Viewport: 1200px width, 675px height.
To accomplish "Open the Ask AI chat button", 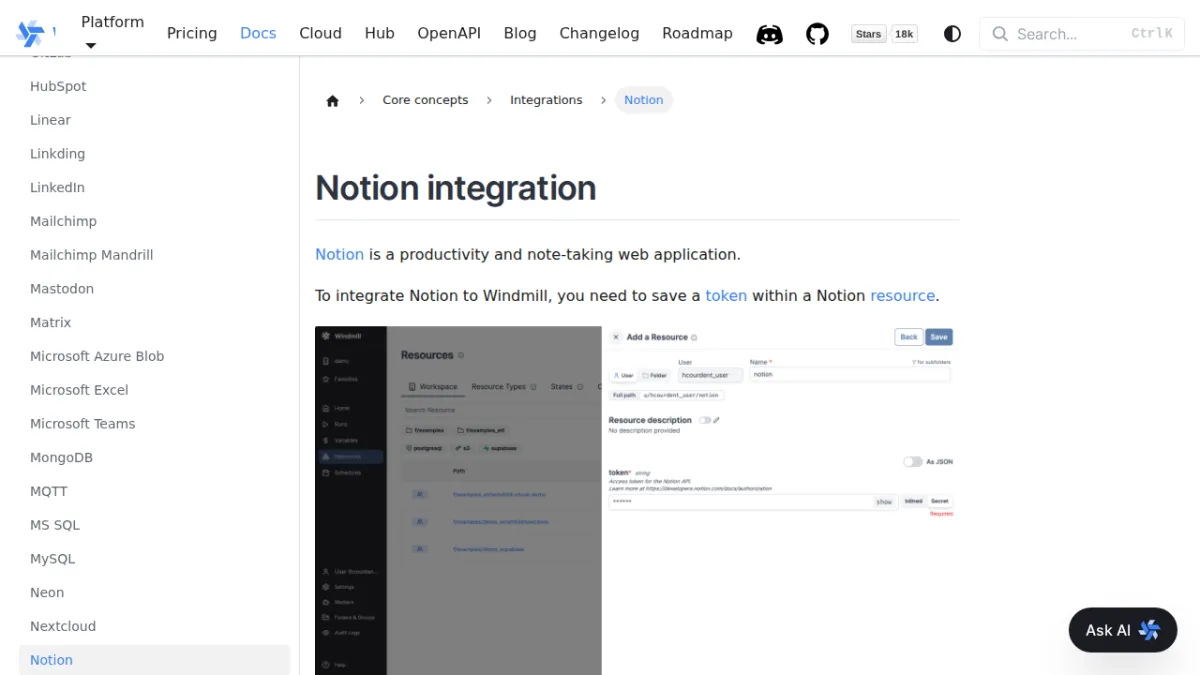I will pyautogui.click(x=1123, y=630).
